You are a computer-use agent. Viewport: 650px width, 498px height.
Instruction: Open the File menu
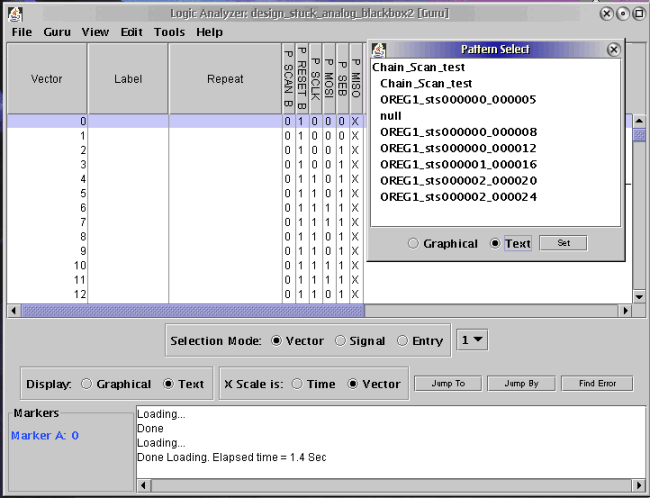tap(22, 32)
